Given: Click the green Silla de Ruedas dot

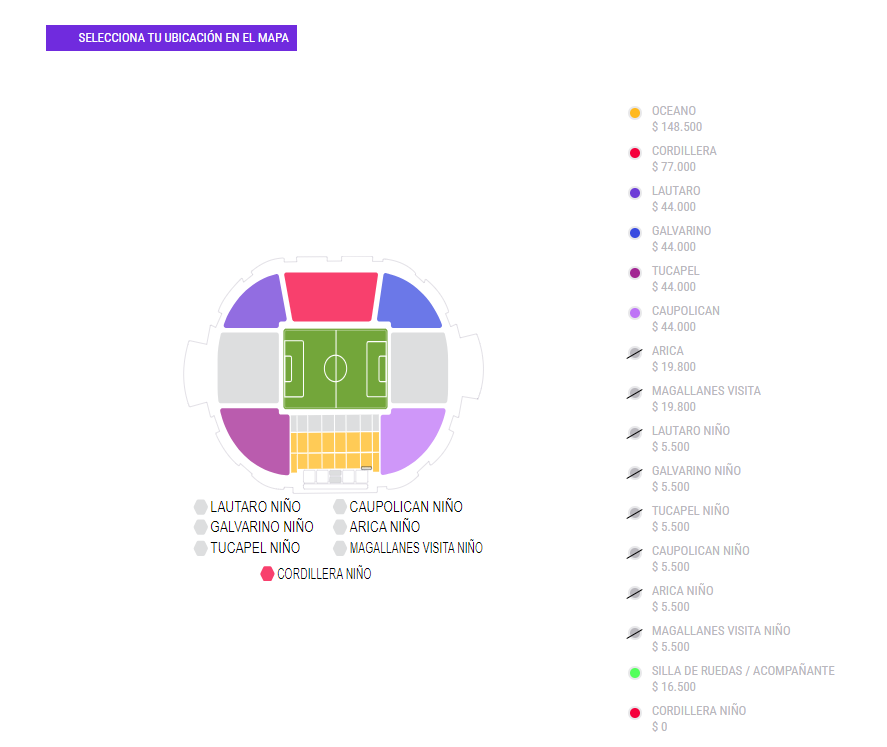Looking at the screenshot, I should [635, 672].
